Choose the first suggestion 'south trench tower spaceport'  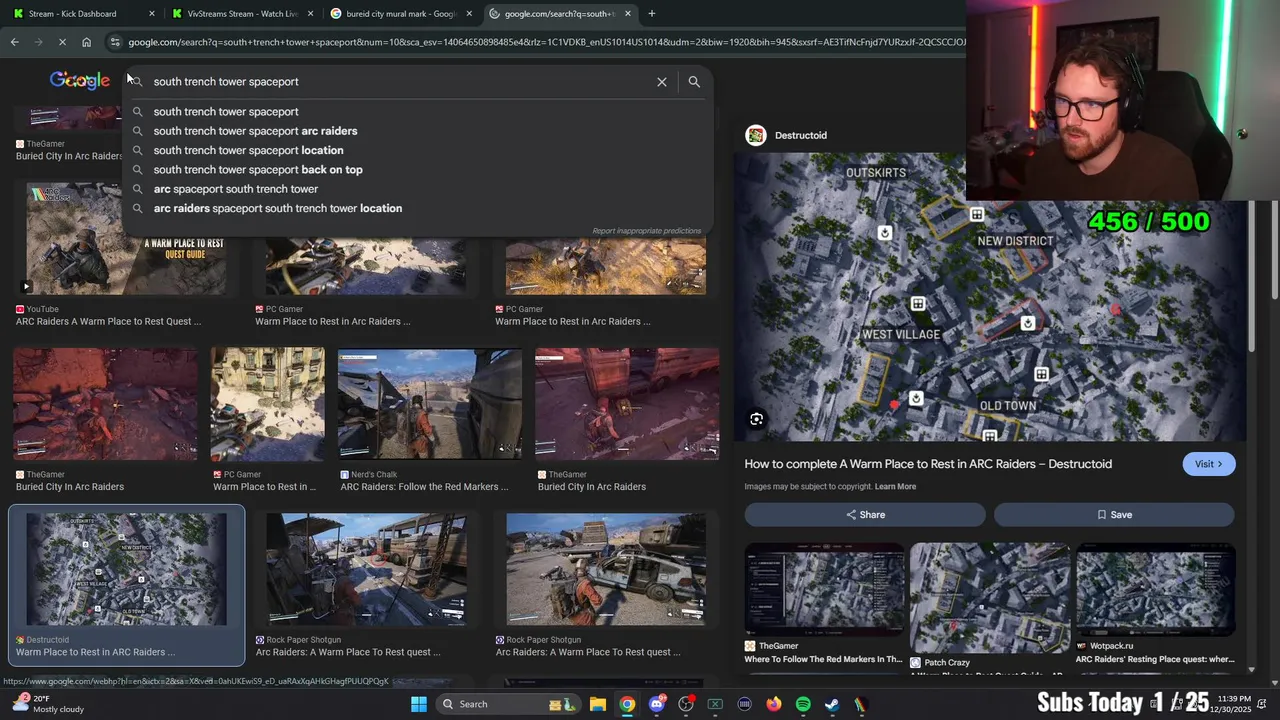coord(419,112)
